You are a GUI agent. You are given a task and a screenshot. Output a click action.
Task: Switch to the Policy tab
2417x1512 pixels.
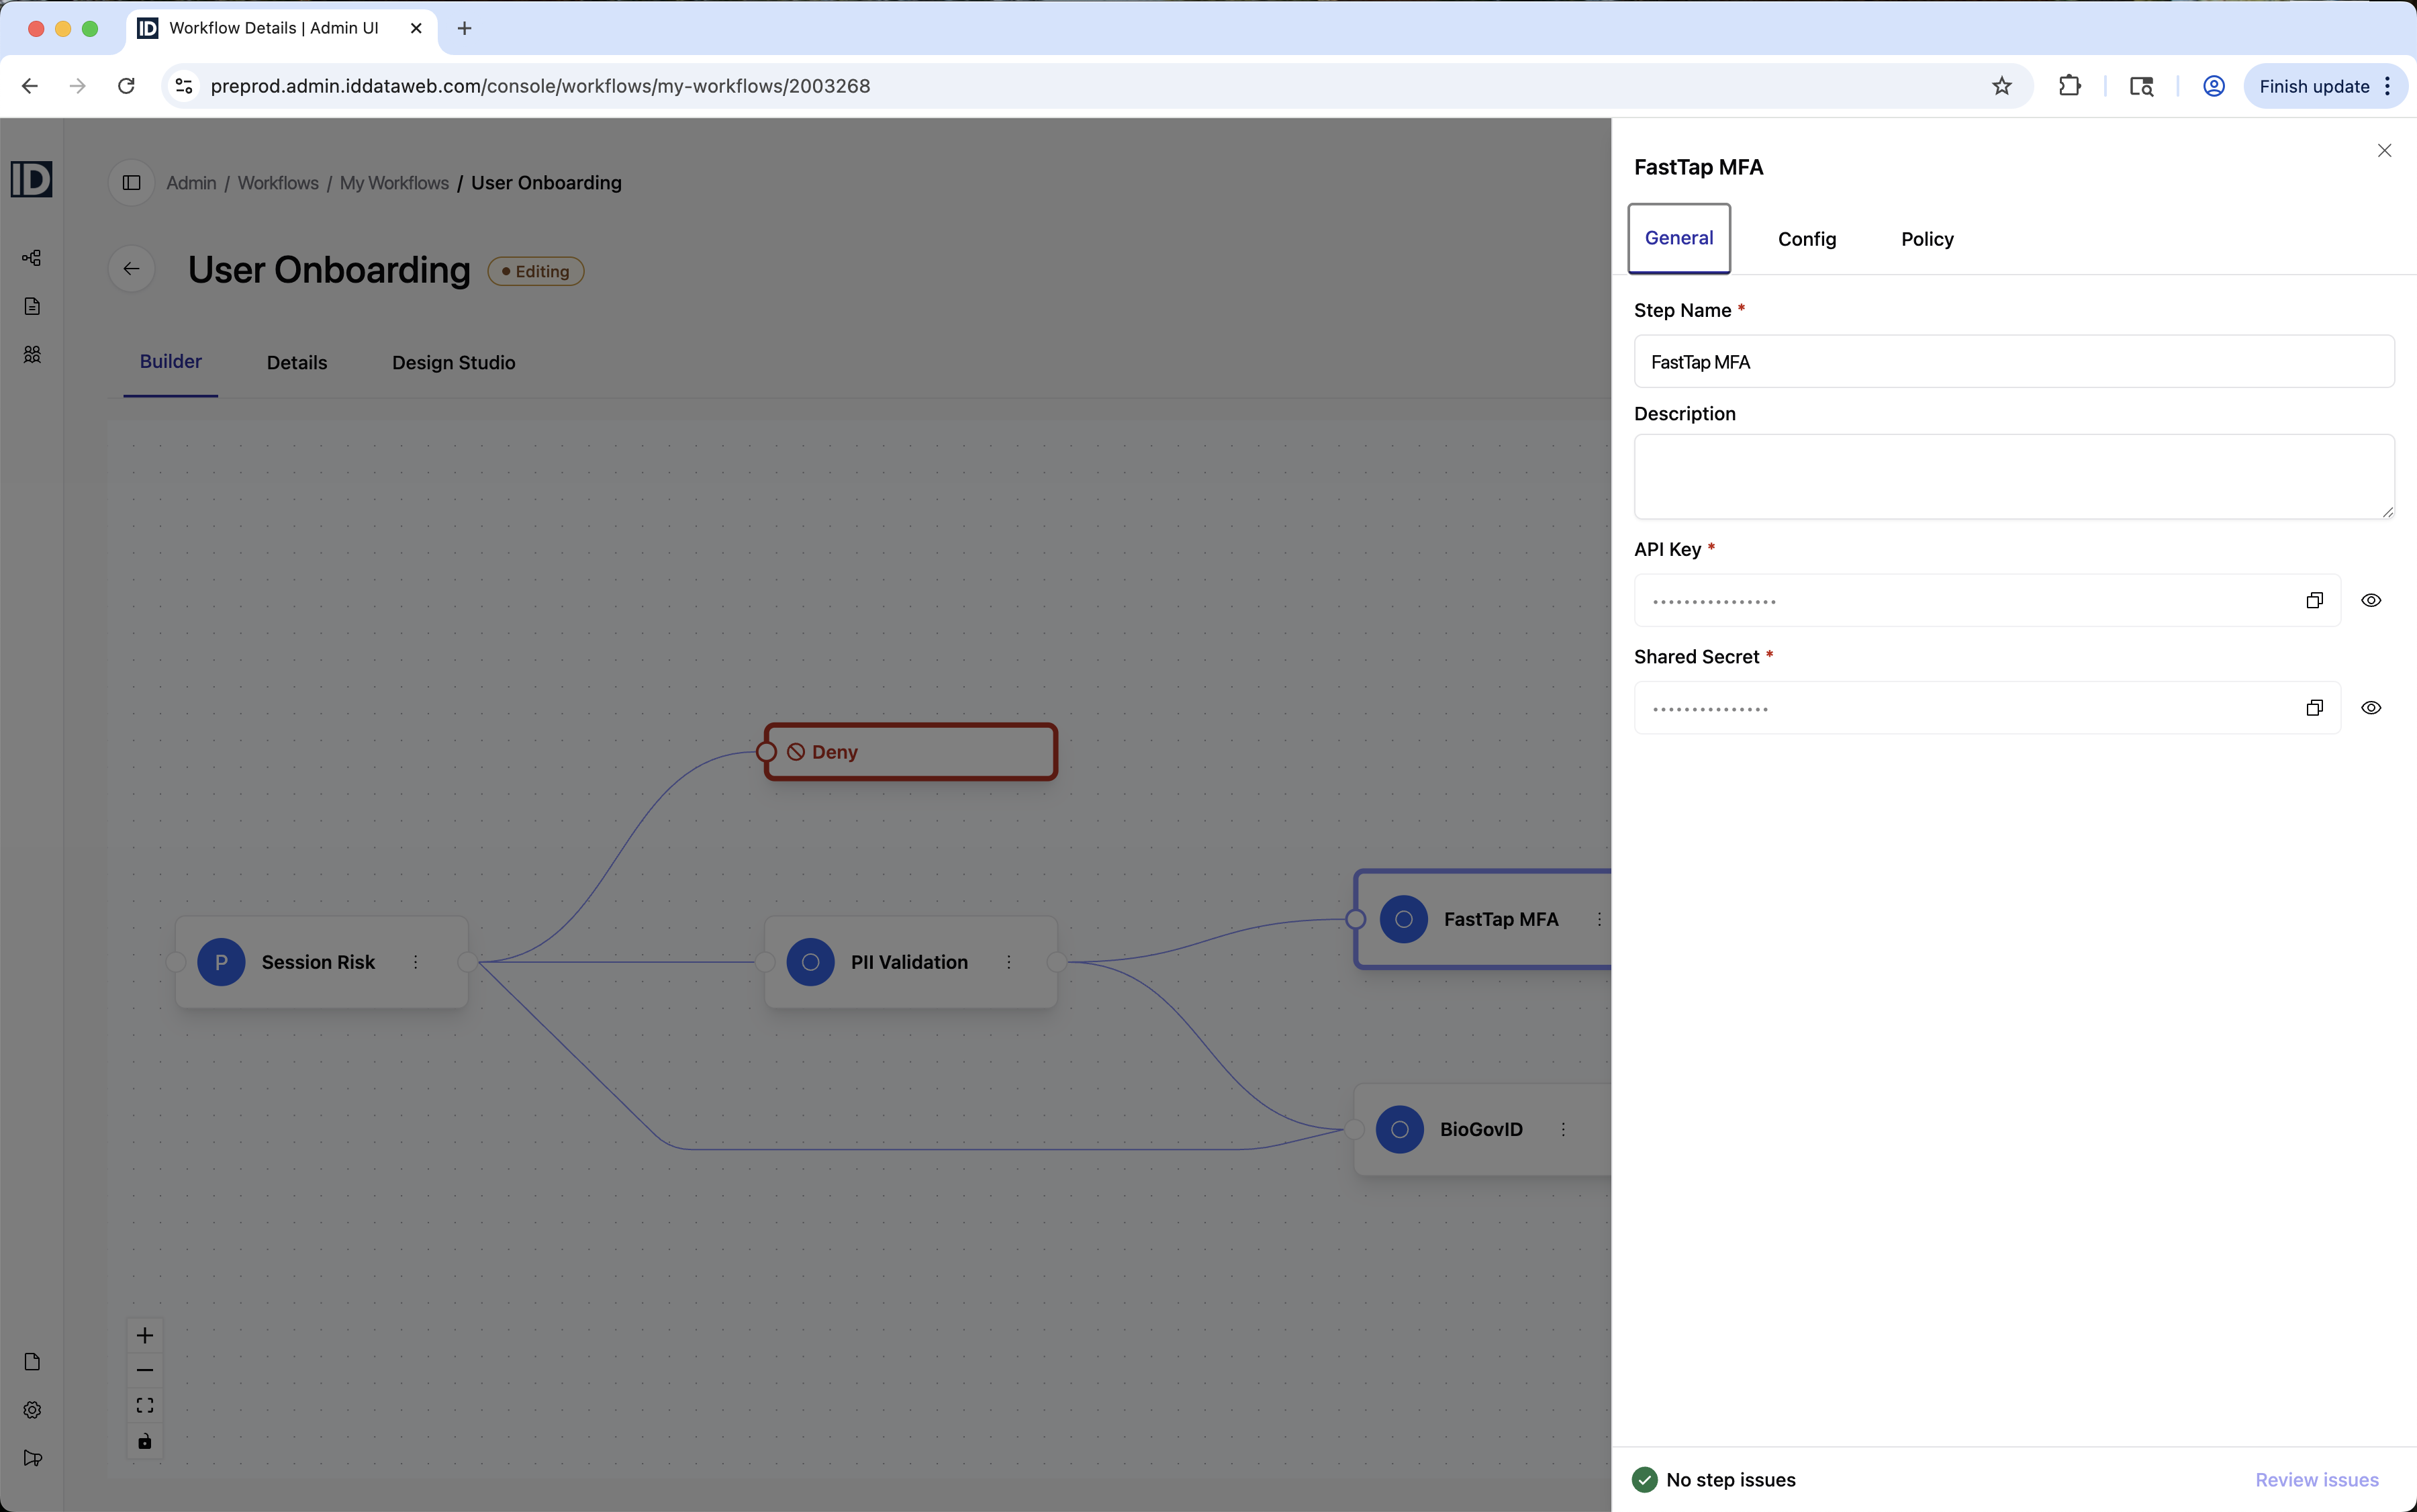(x=1927, y=239)
